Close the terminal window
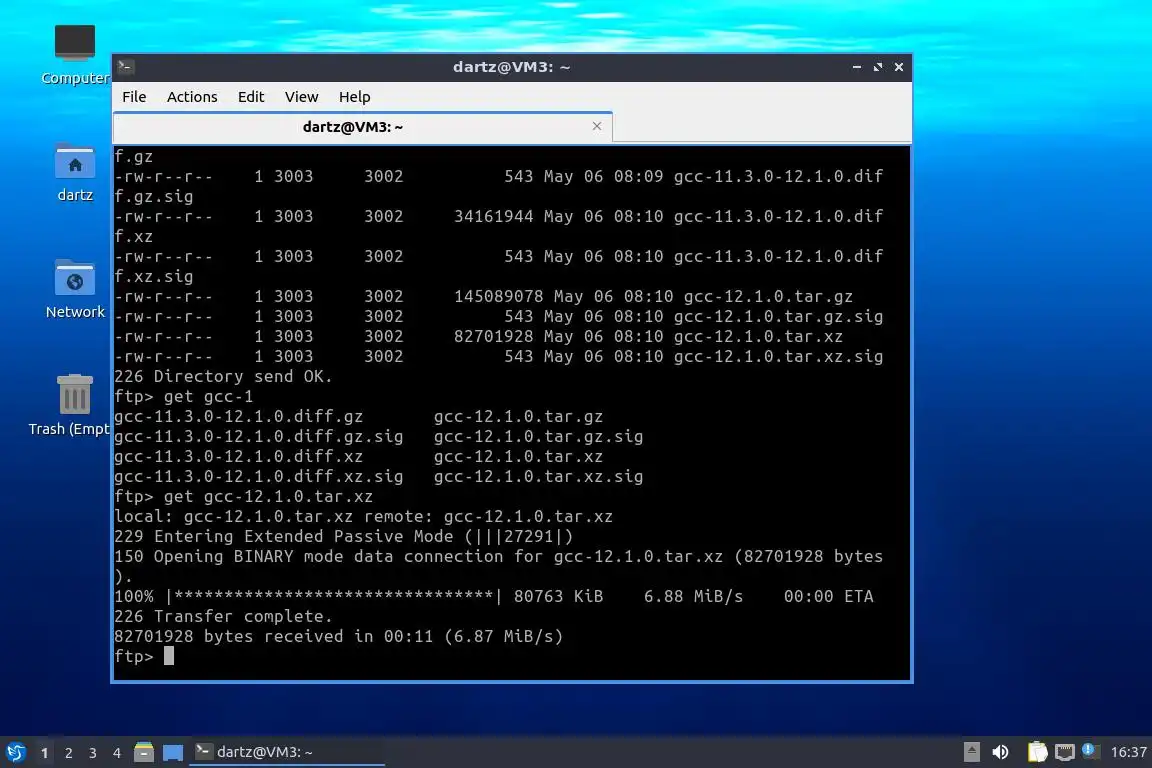1152x768 pixels. coord(899,67)
